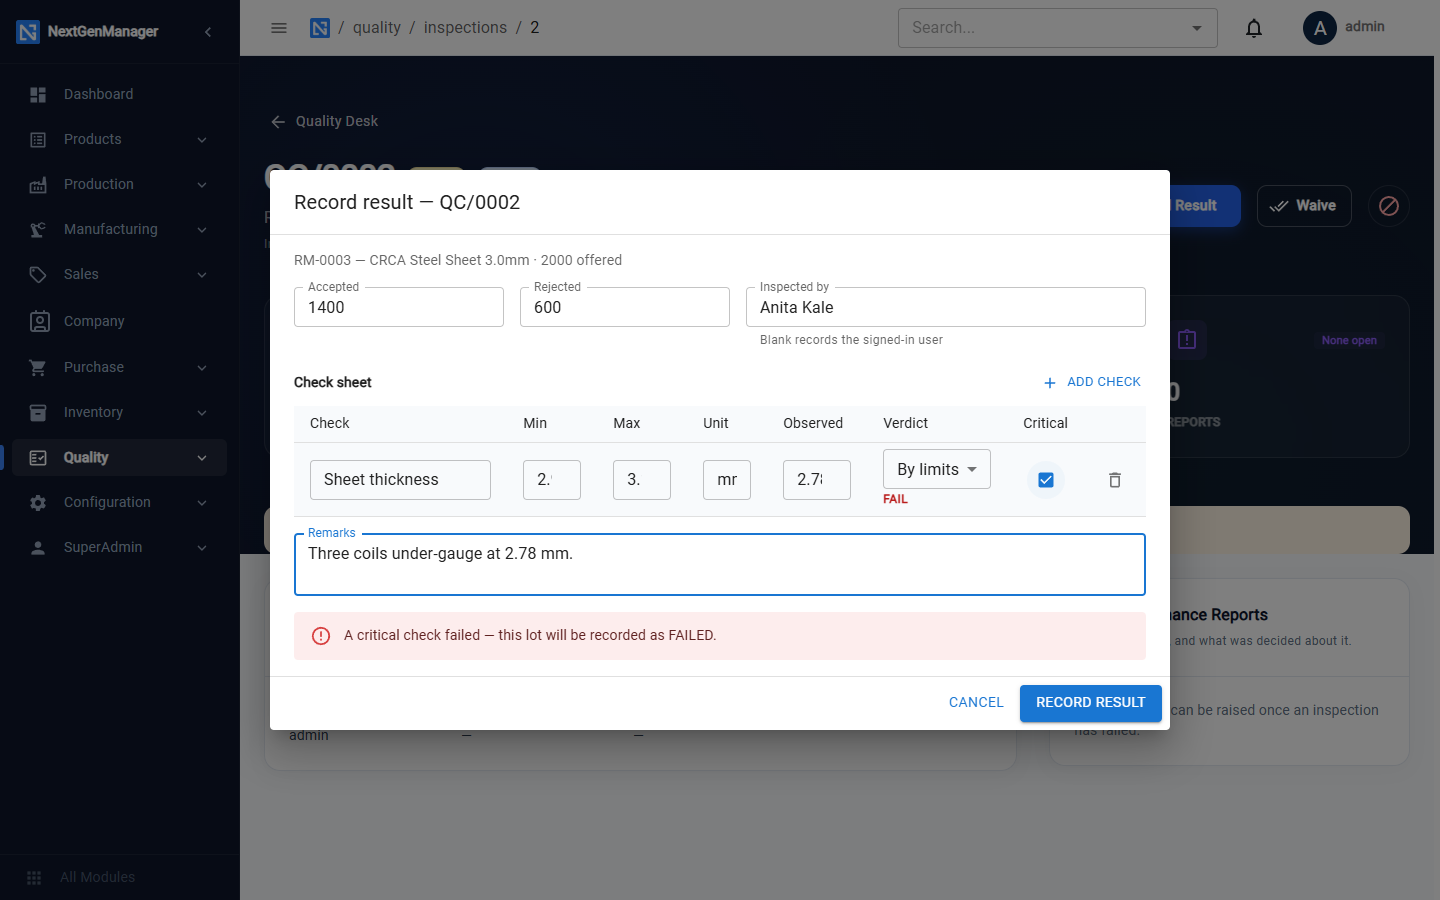This screenshot has height=900, width=1440.
Task: Click the NextGenManager breadcrumb logo
Action: click(x=320, y=28)
